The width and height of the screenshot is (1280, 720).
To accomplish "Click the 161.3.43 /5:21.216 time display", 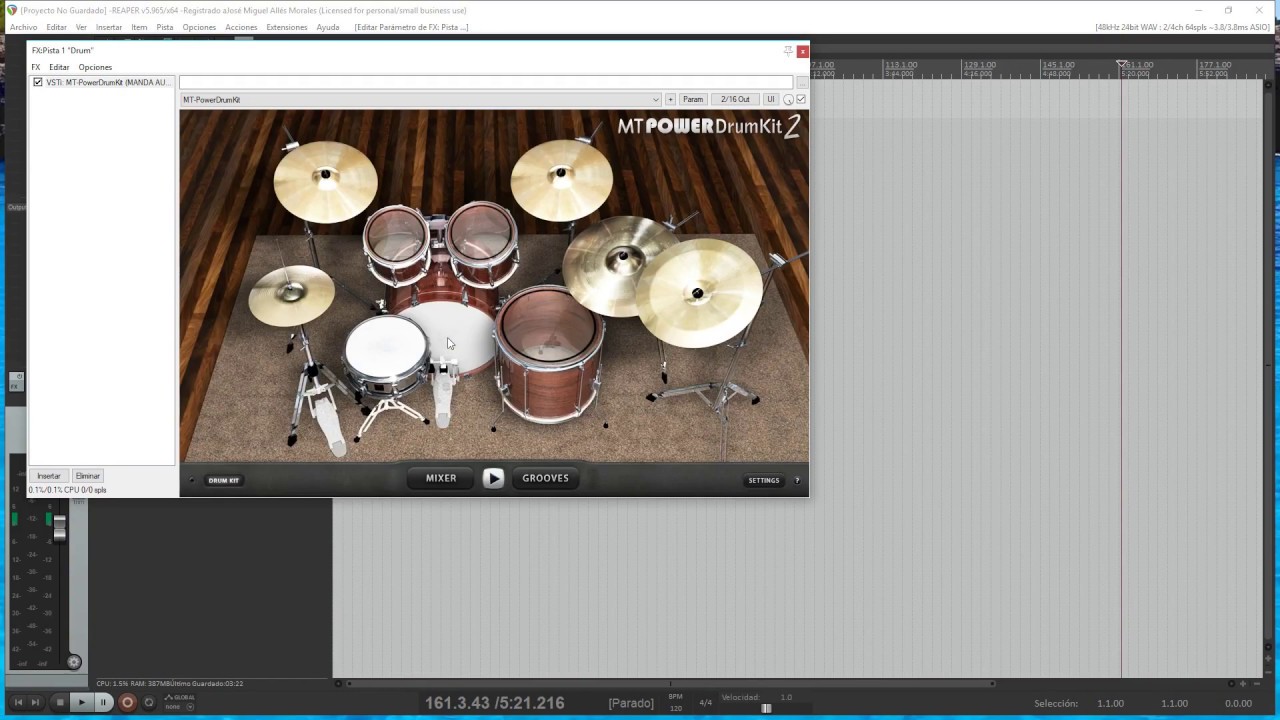I will tap(495, 703).
